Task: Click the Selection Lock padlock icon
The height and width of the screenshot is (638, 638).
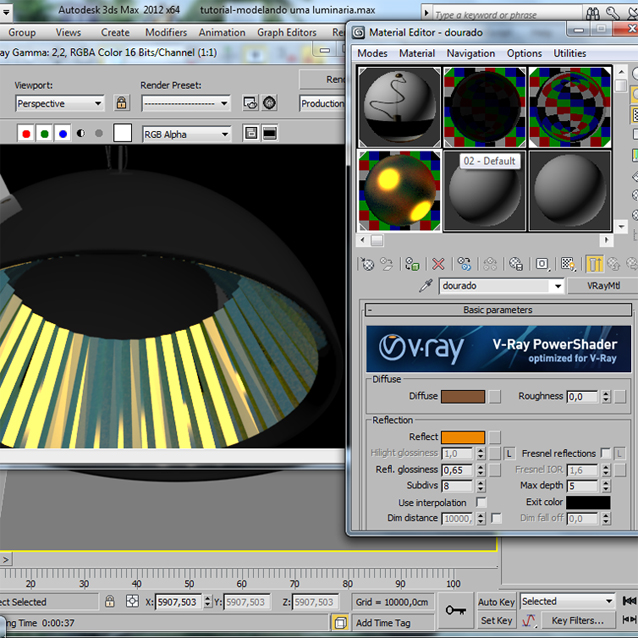Action: [x=109, y=601]
